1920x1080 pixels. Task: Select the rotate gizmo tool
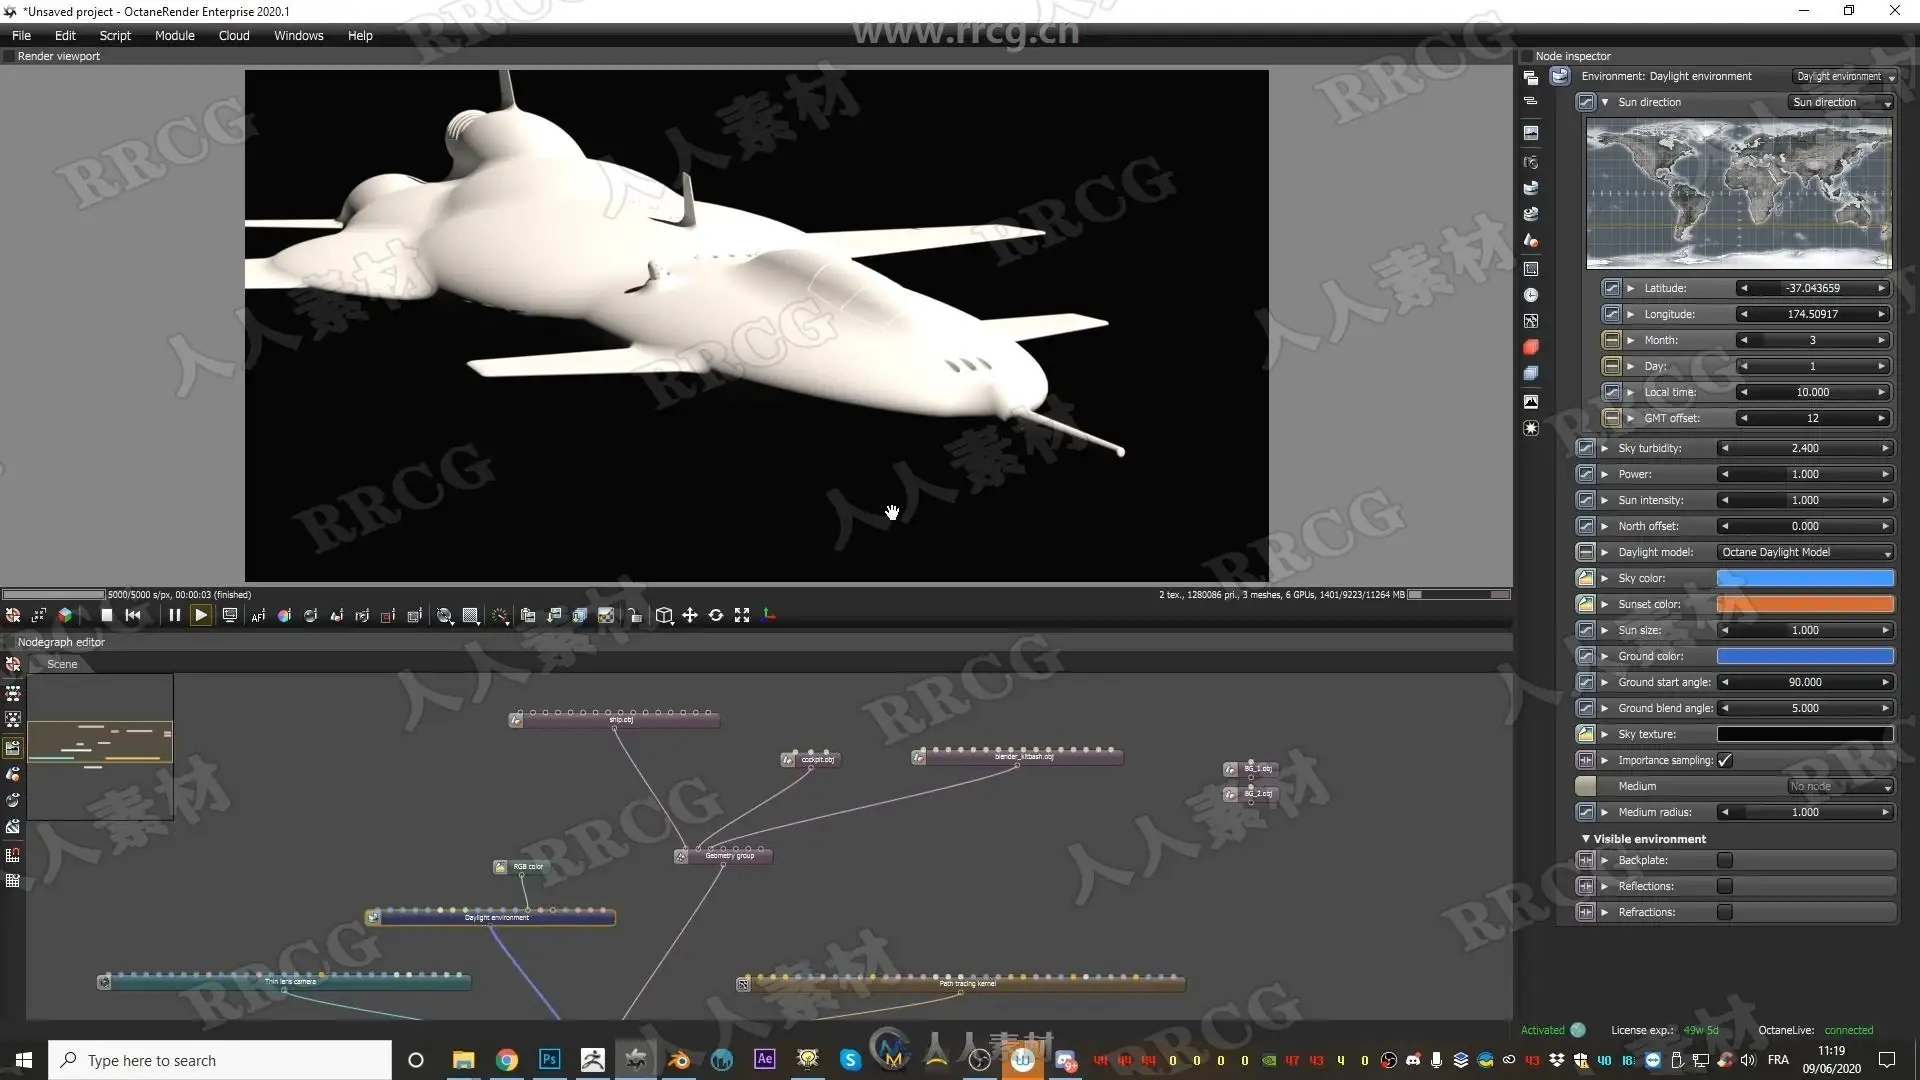(x=716, y=616)
